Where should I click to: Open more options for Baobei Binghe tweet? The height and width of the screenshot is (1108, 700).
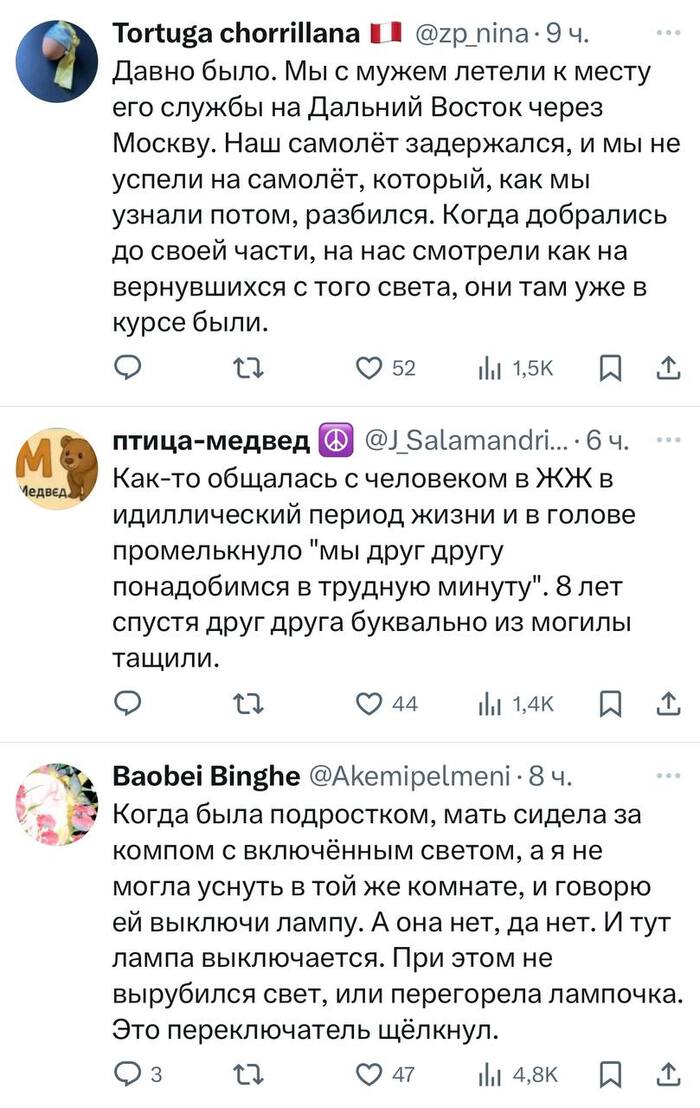(x=666, y=775)
